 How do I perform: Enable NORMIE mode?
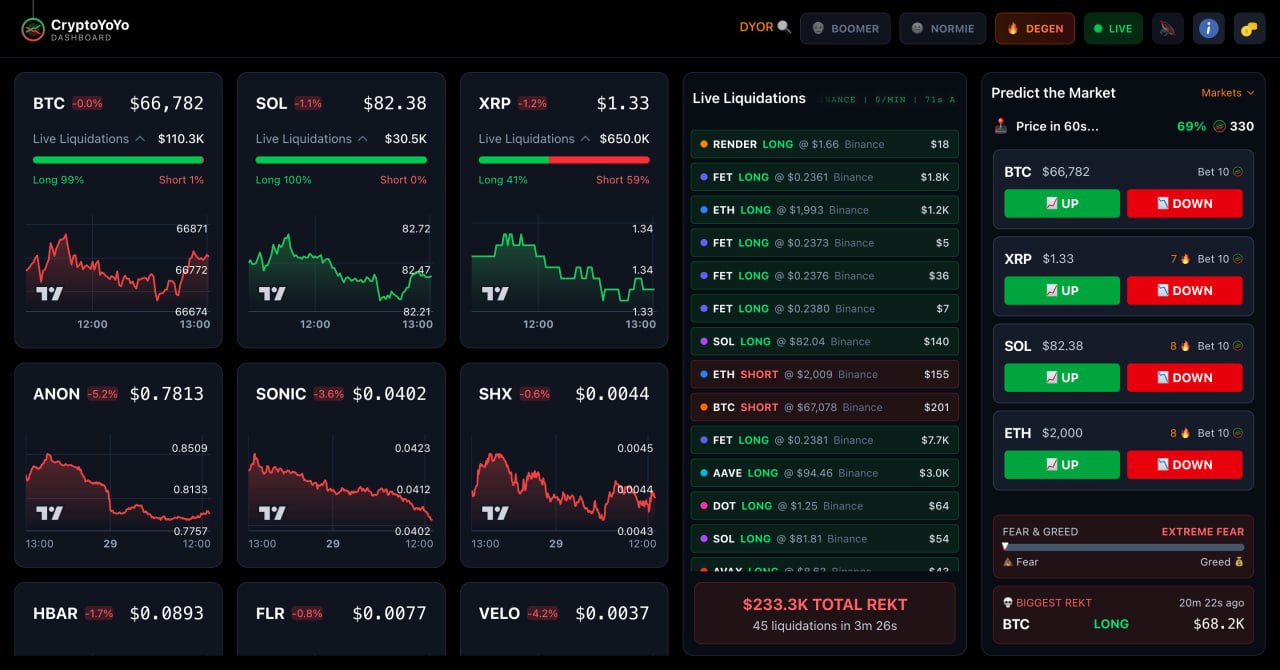coord(942,29)
